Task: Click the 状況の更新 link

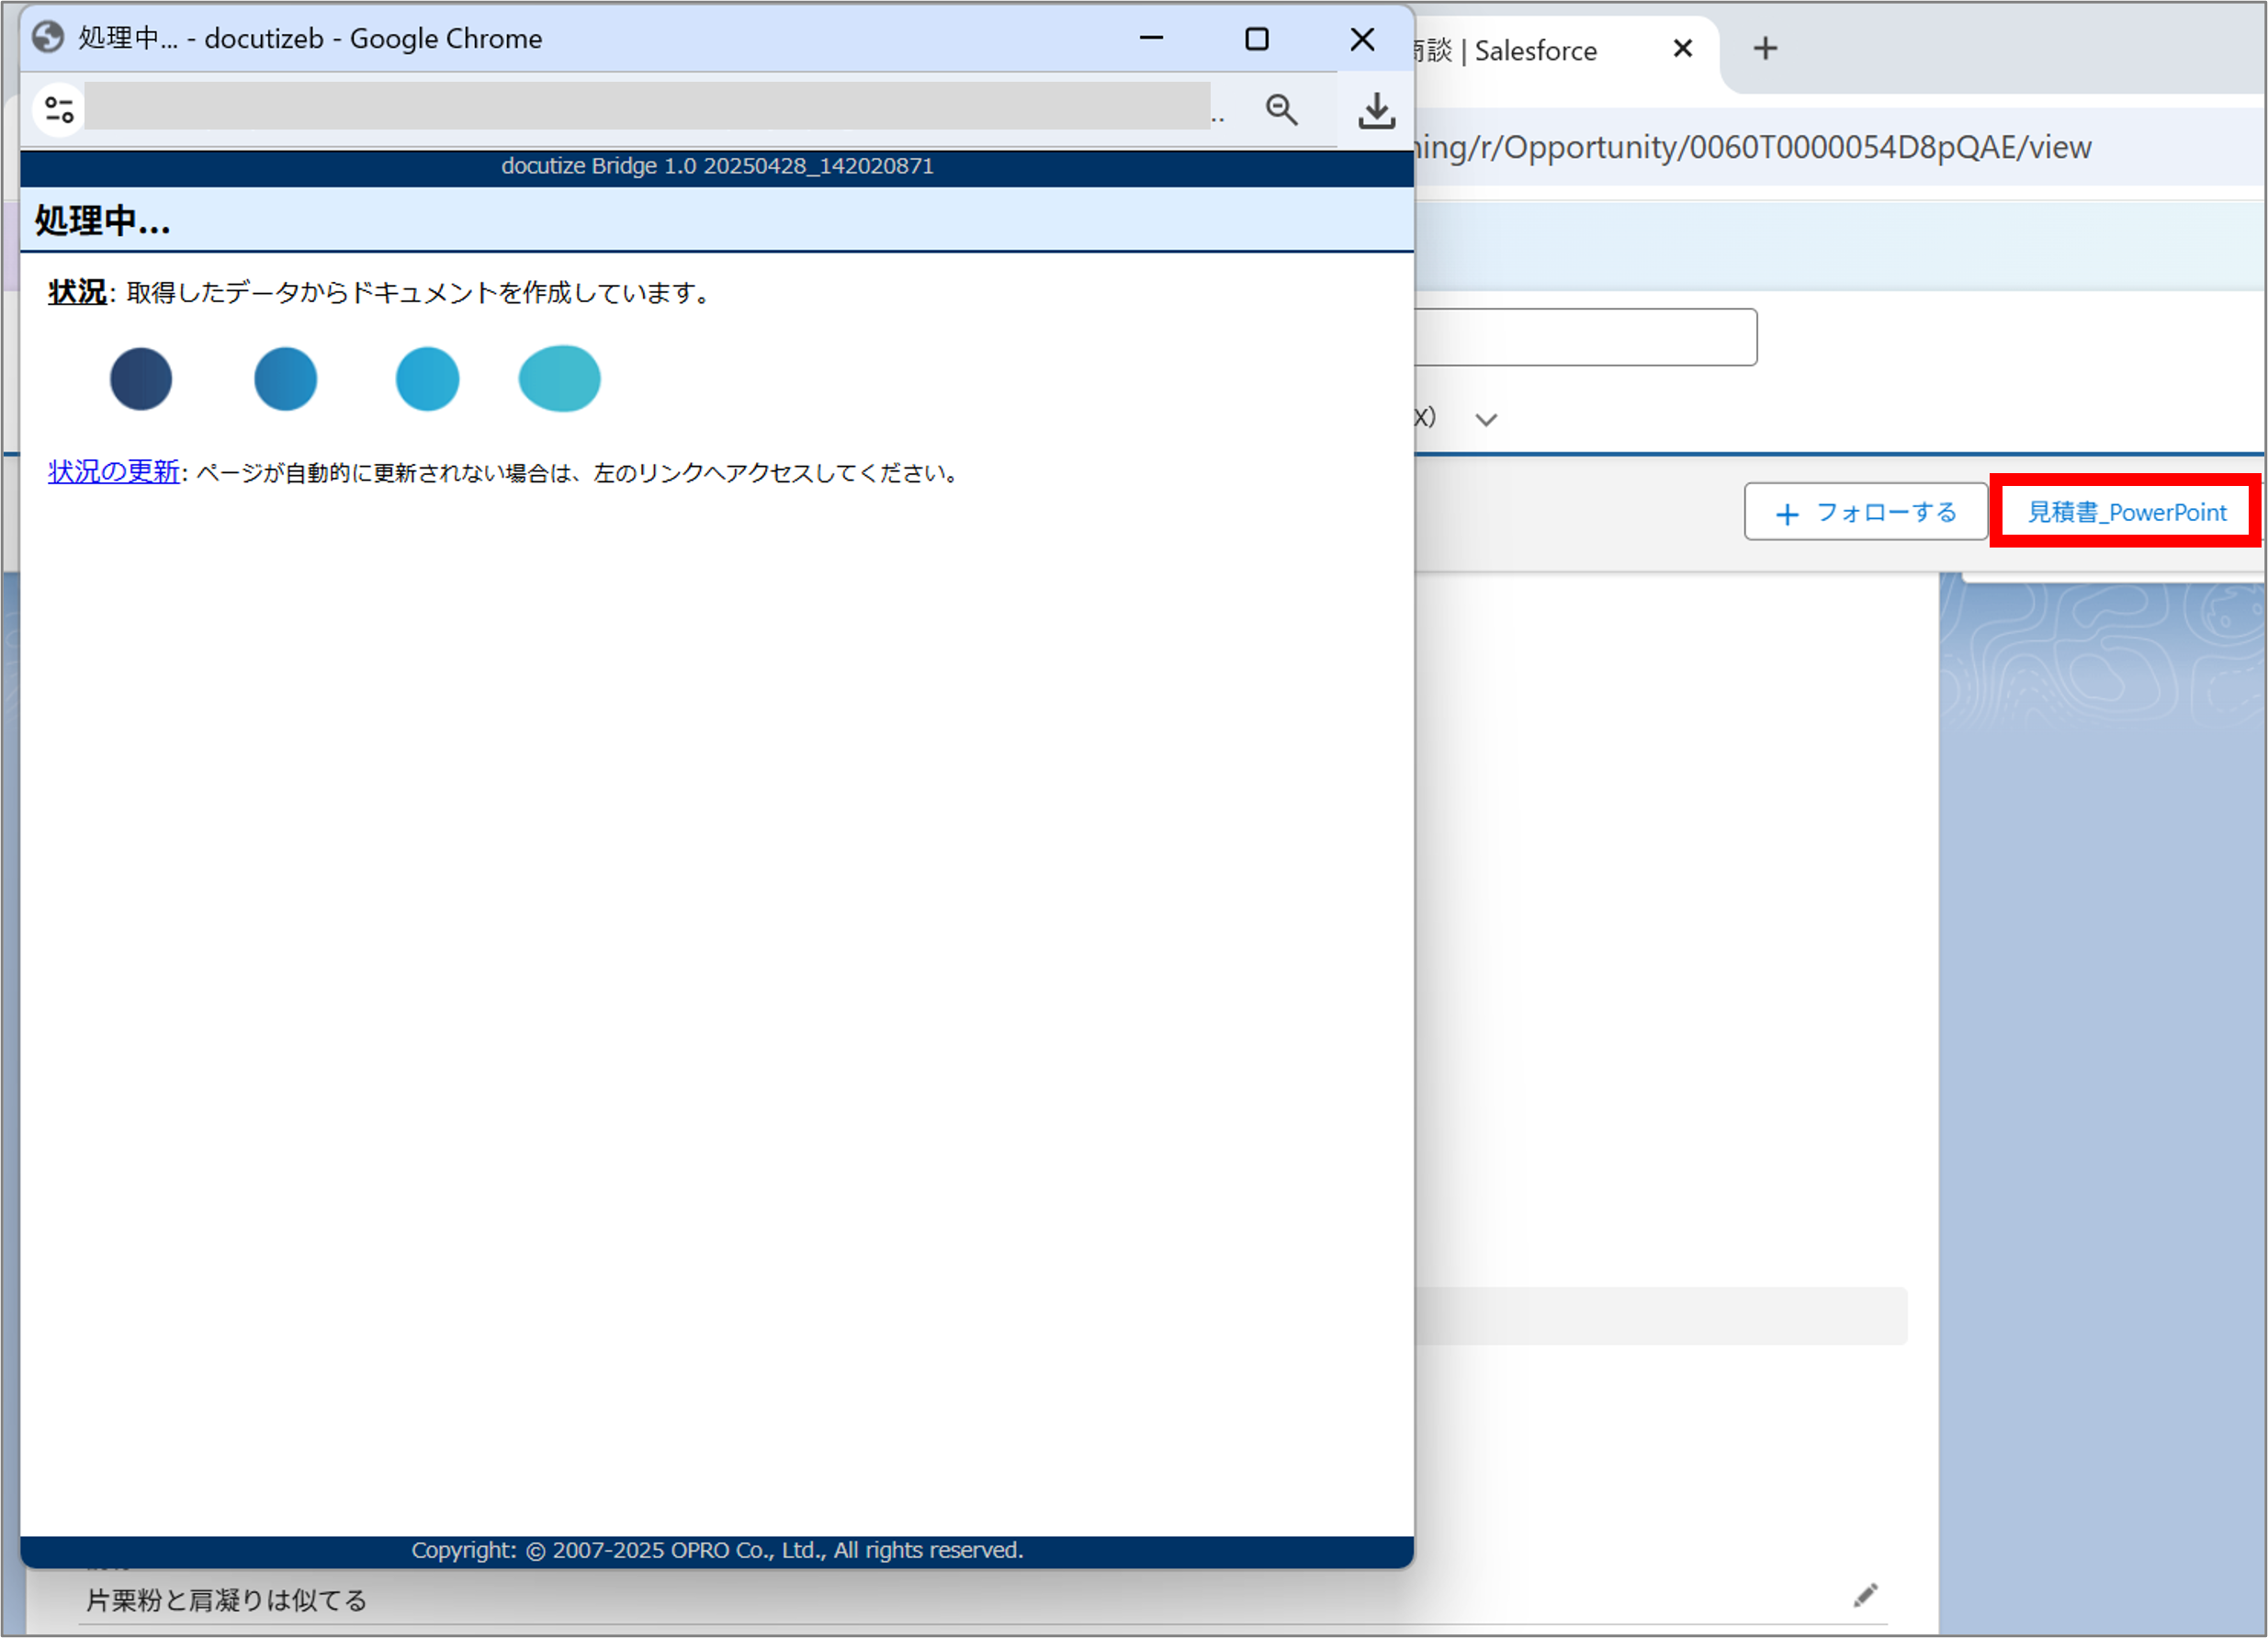Action: coord(113,472)
